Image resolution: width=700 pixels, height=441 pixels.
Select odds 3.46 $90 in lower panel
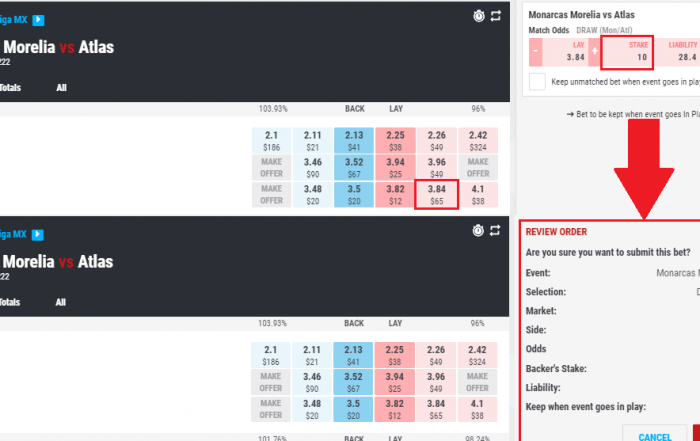[x=312, y=382]
